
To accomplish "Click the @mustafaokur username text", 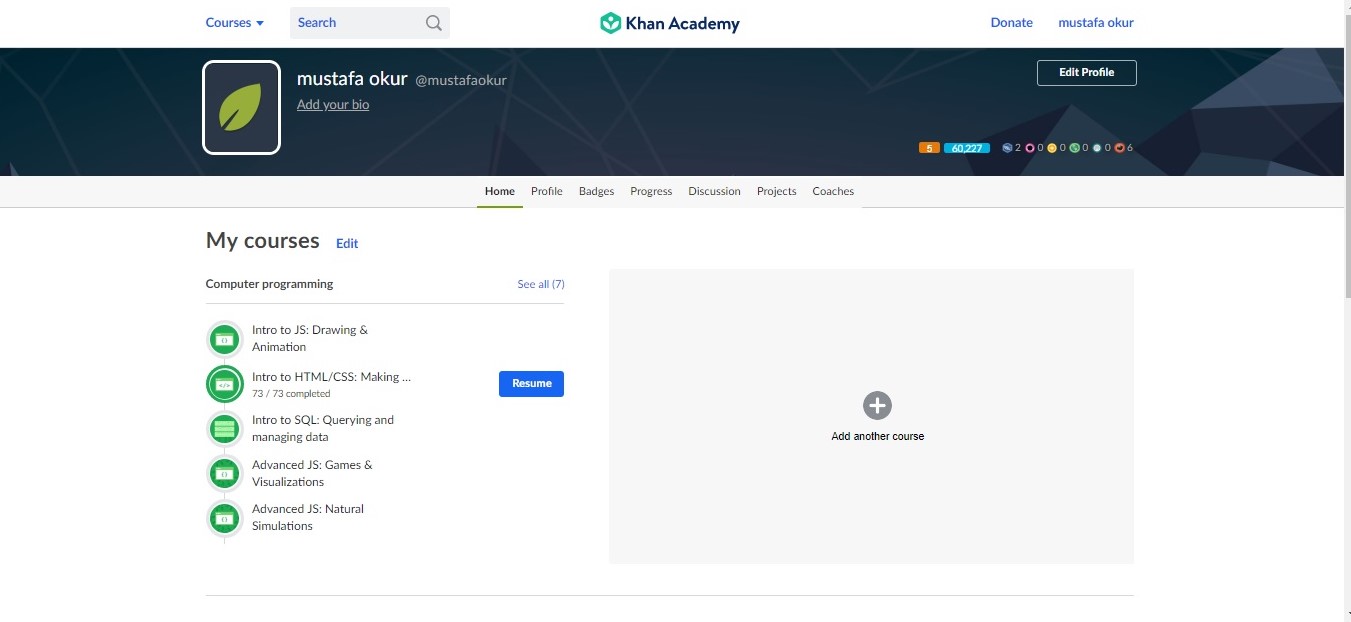I will coord(461,80).
